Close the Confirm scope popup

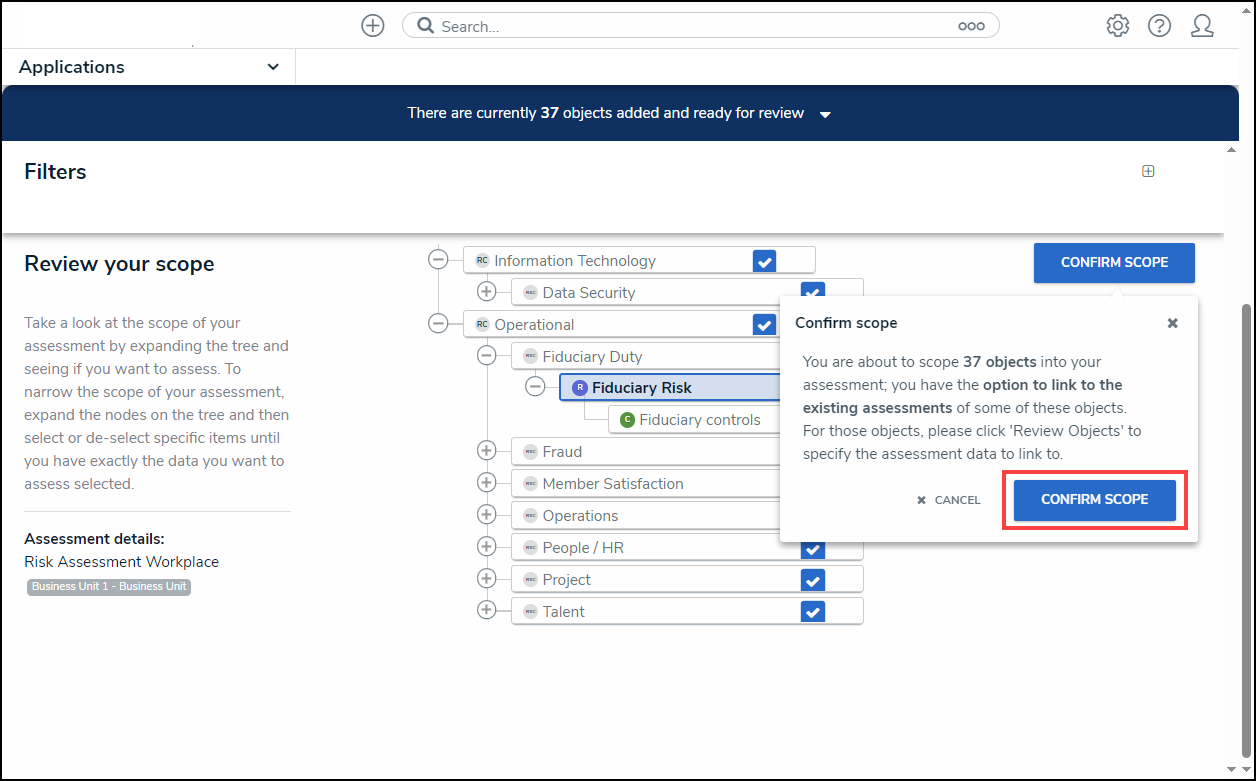coord(1172,323)
